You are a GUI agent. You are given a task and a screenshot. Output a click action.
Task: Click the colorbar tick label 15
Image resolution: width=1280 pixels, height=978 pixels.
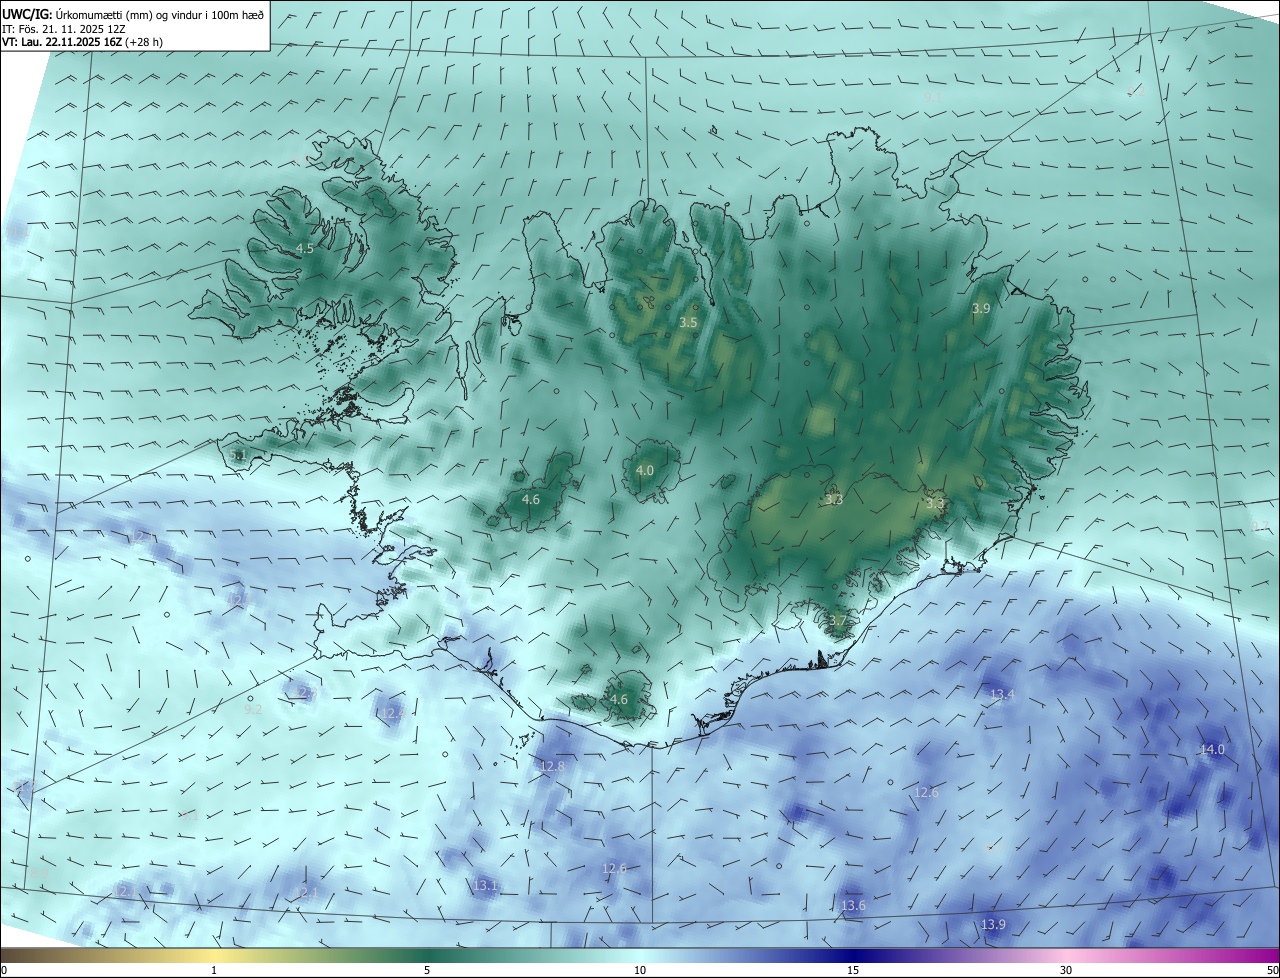pos(853,970)
